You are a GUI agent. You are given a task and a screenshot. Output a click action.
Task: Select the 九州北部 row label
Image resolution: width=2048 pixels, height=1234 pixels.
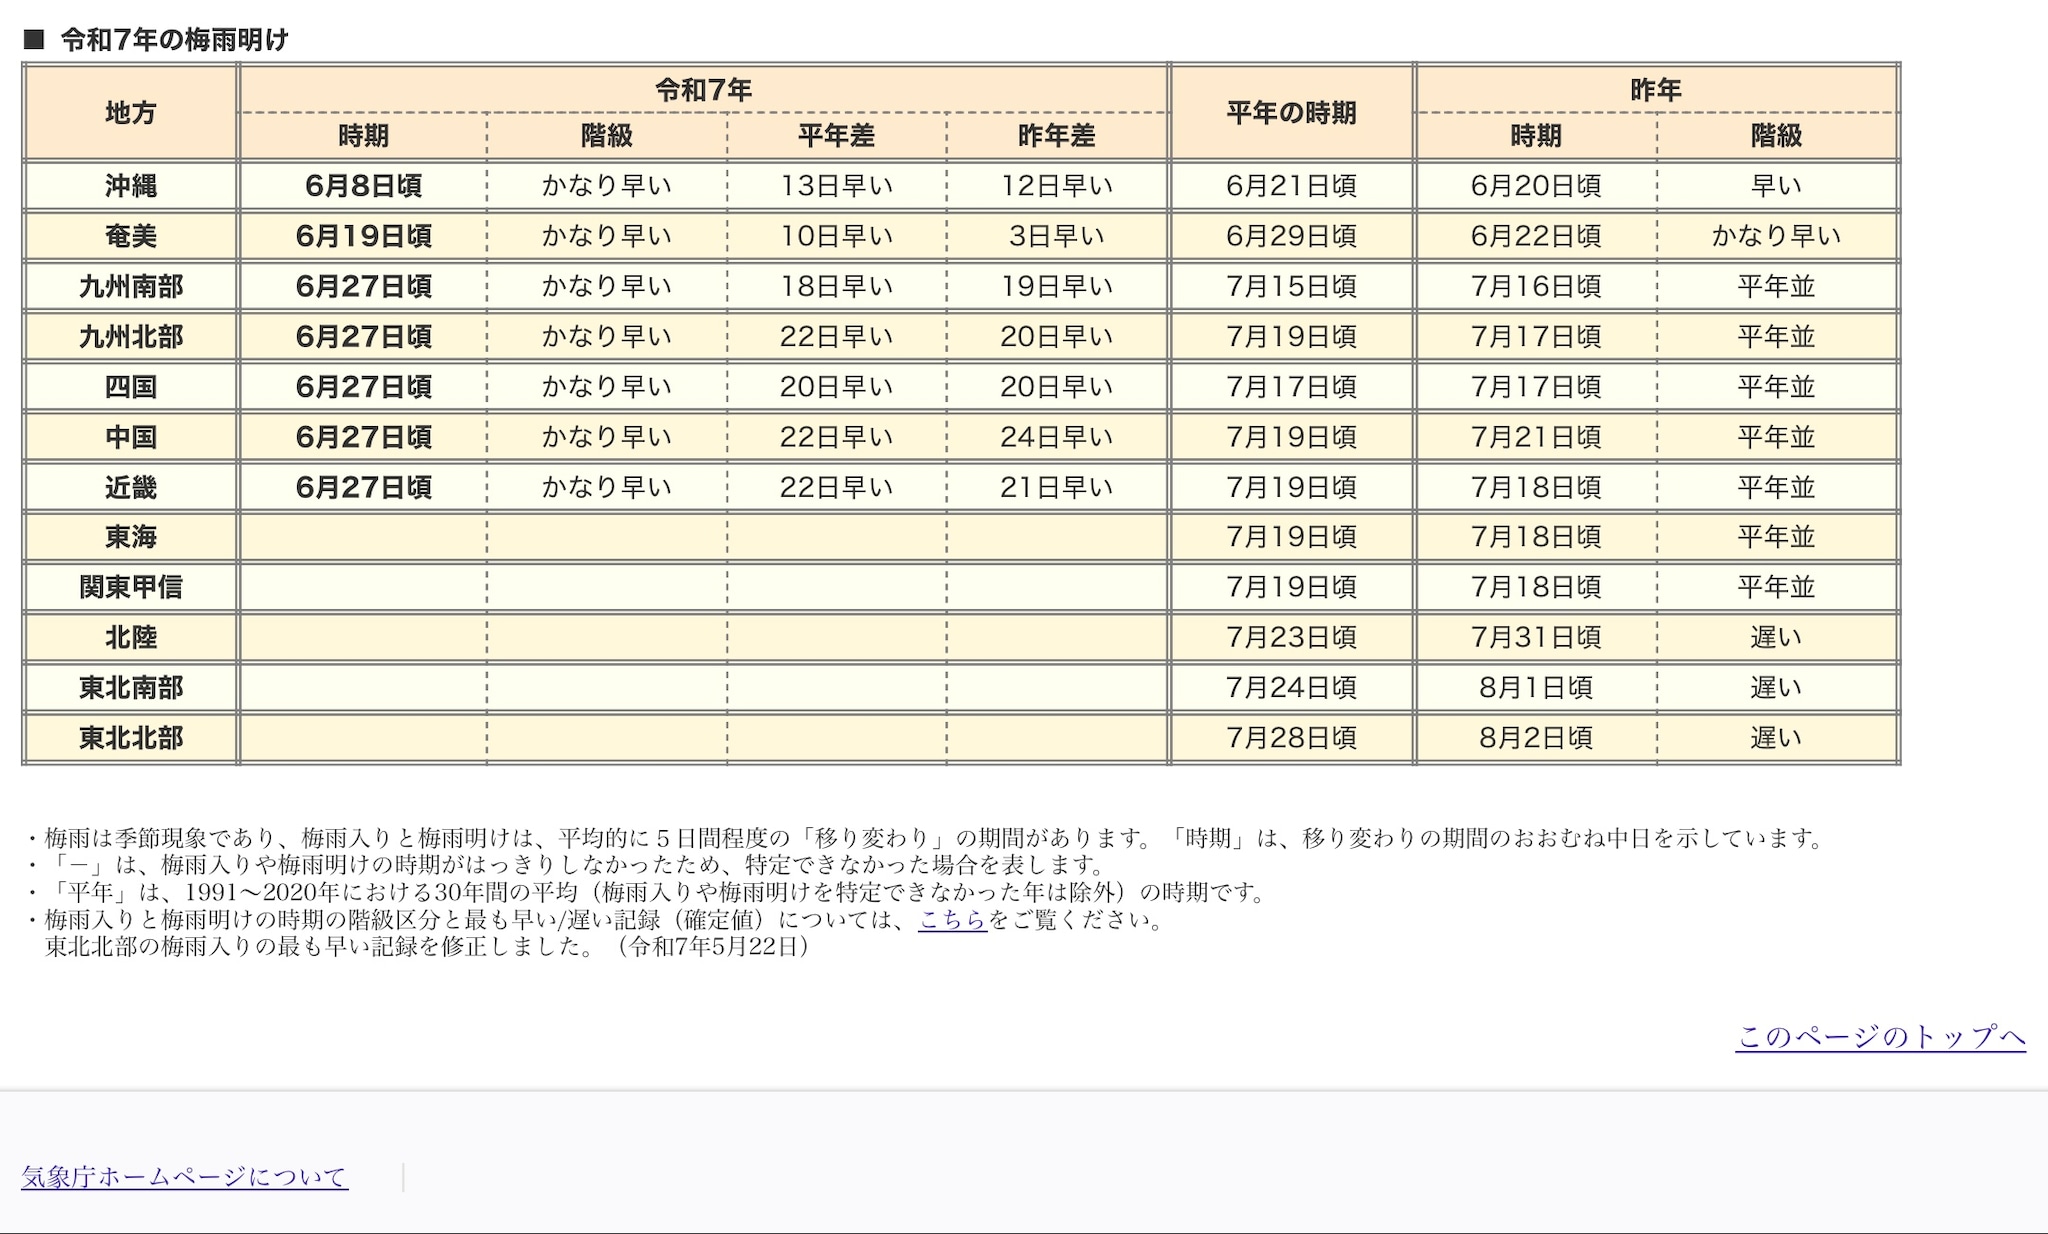click(x=131, y=337)
